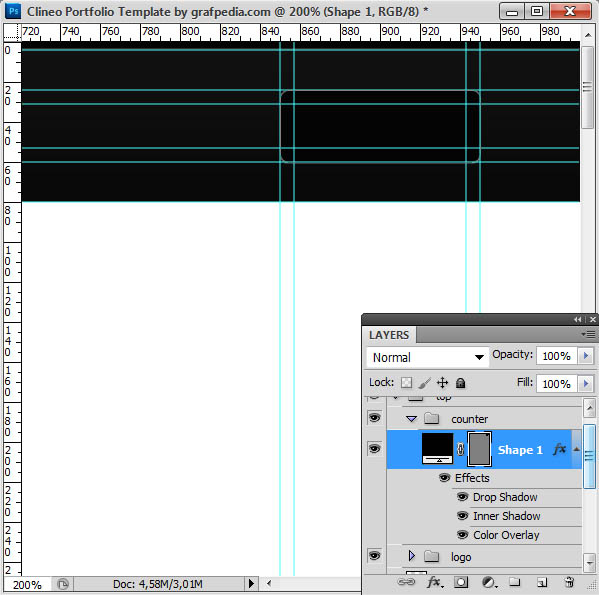Click the counter group folder icon
Screen dimensions: 599x595
tap(431, 418)
